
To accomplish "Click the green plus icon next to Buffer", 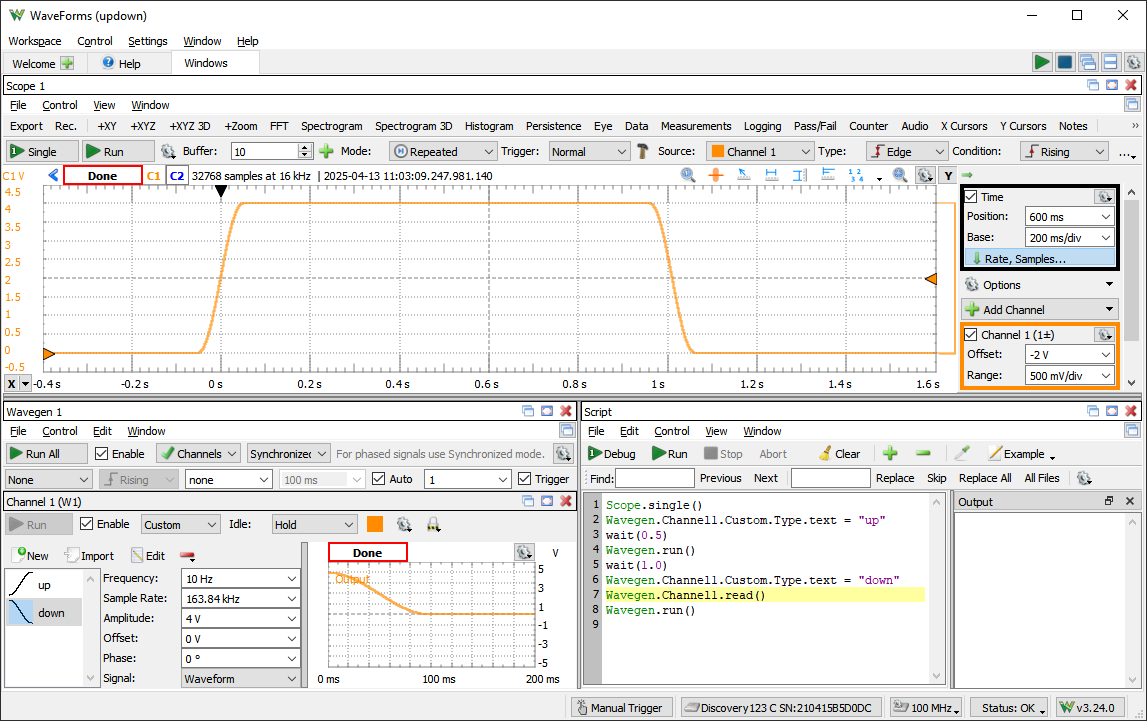I will point(326,152).
